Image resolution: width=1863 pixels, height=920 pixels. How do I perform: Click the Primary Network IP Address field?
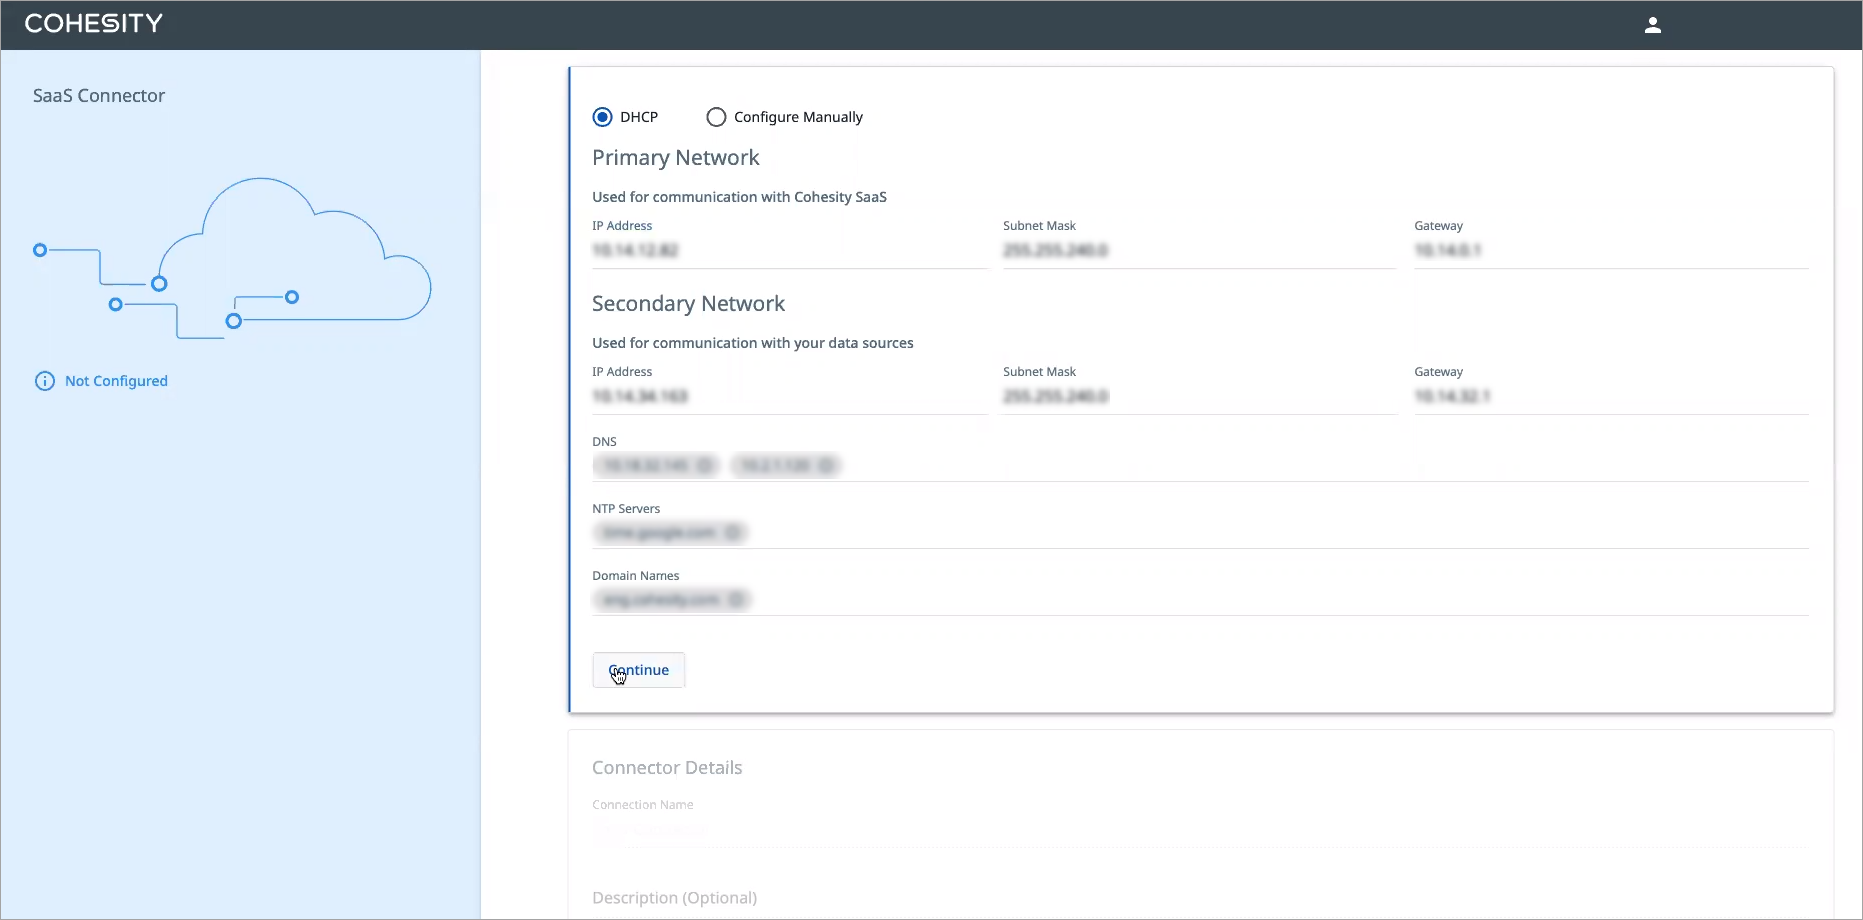coord(788,251)
